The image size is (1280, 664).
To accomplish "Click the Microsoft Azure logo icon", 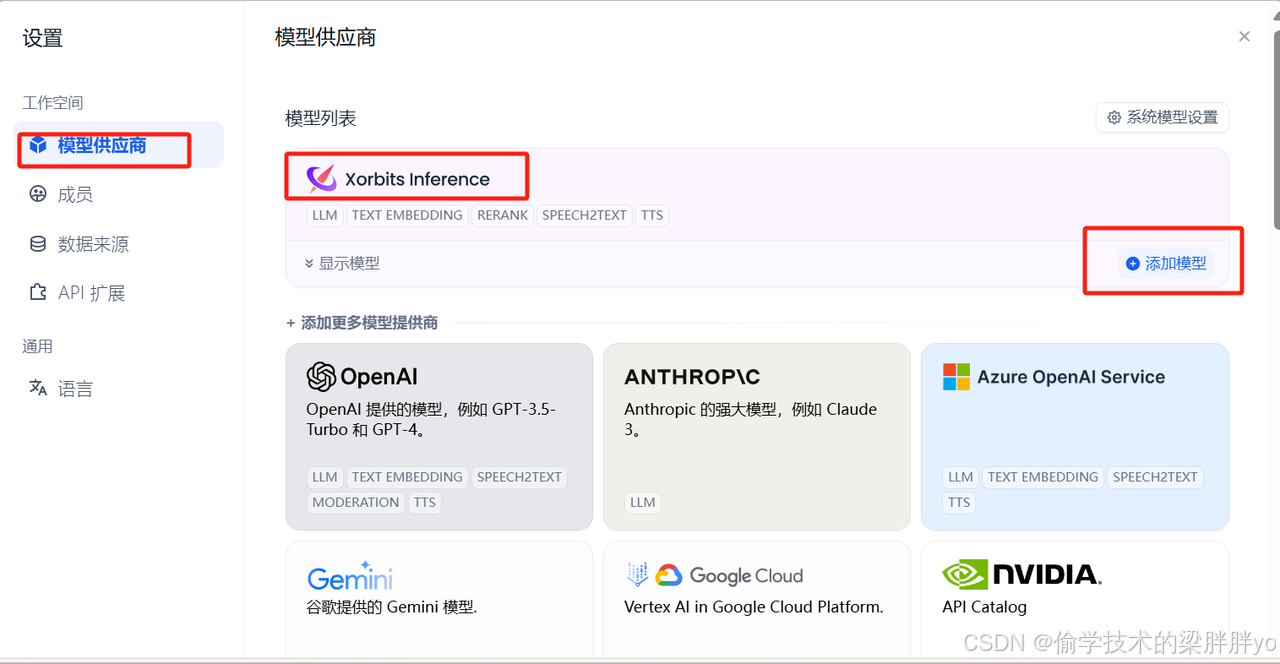I will coord(956,377).
